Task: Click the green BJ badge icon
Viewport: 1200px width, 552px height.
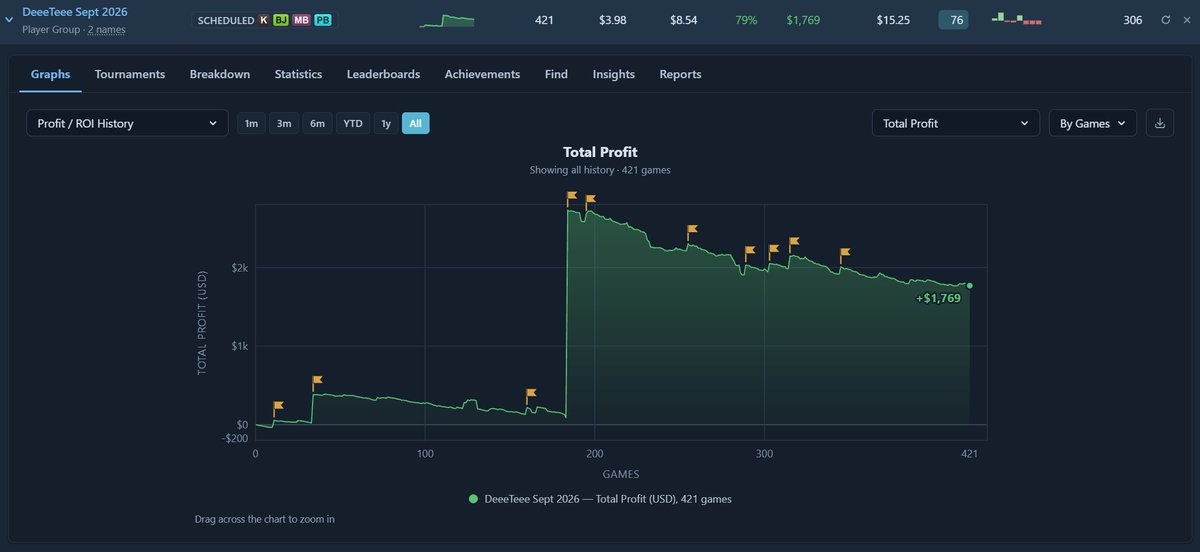Action: pyautogui.click(x=281, y=20)
